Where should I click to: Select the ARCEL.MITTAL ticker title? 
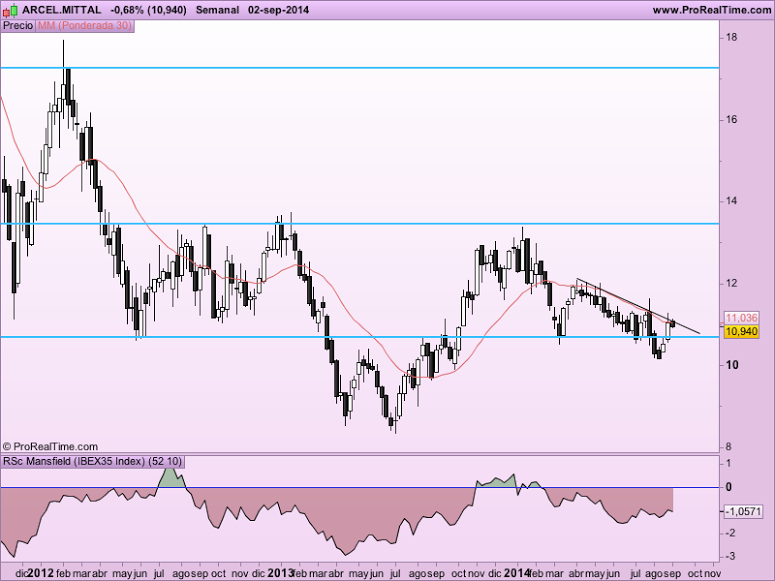point(62,10)
